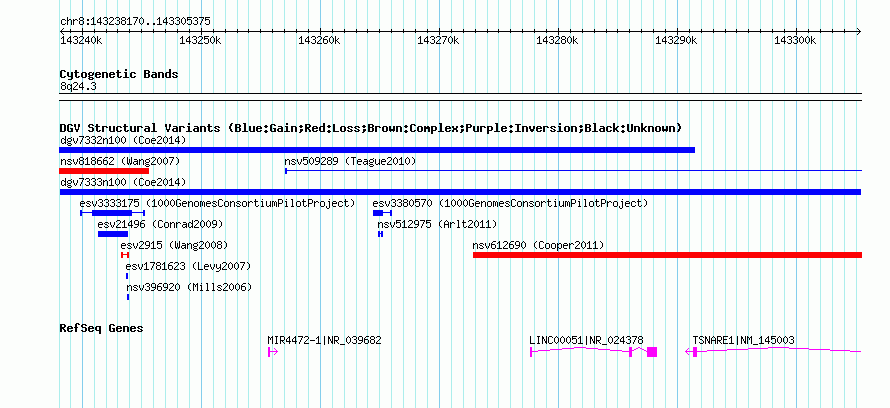Viewport: 890px width, 408px height.
Task: Select the LINC00051|NR_024378 gene label
Action: (586, 340)
